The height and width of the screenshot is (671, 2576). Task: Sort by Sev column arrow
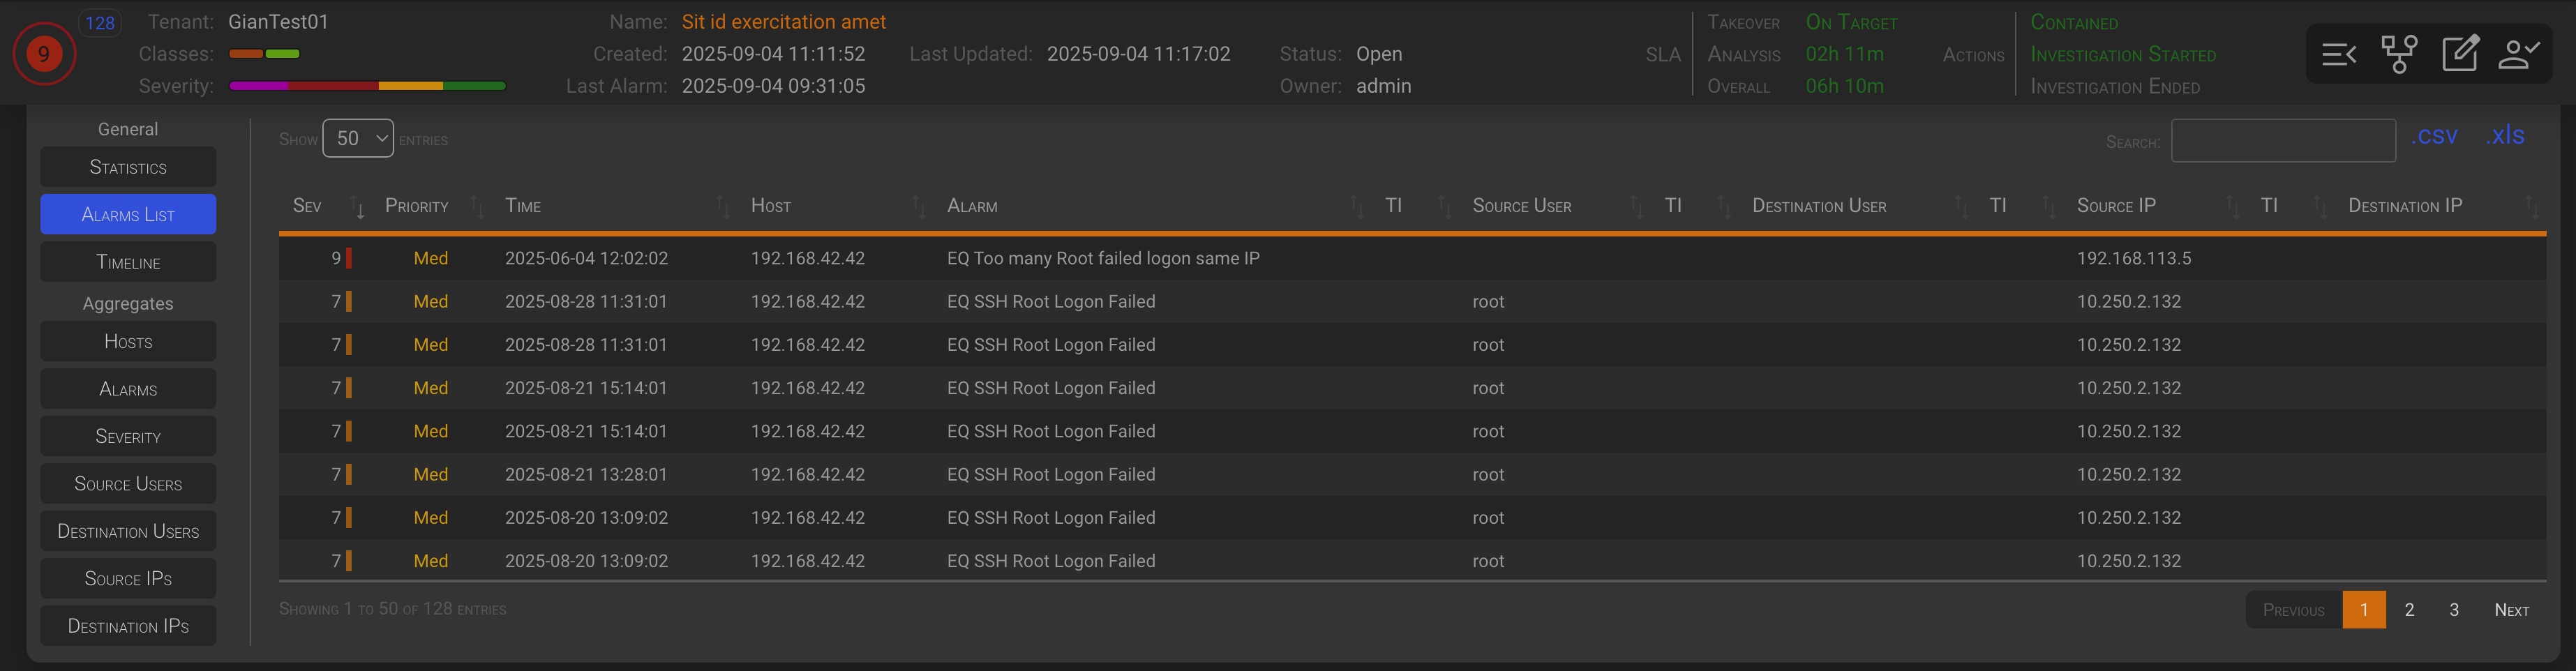[x=359, y=207]
